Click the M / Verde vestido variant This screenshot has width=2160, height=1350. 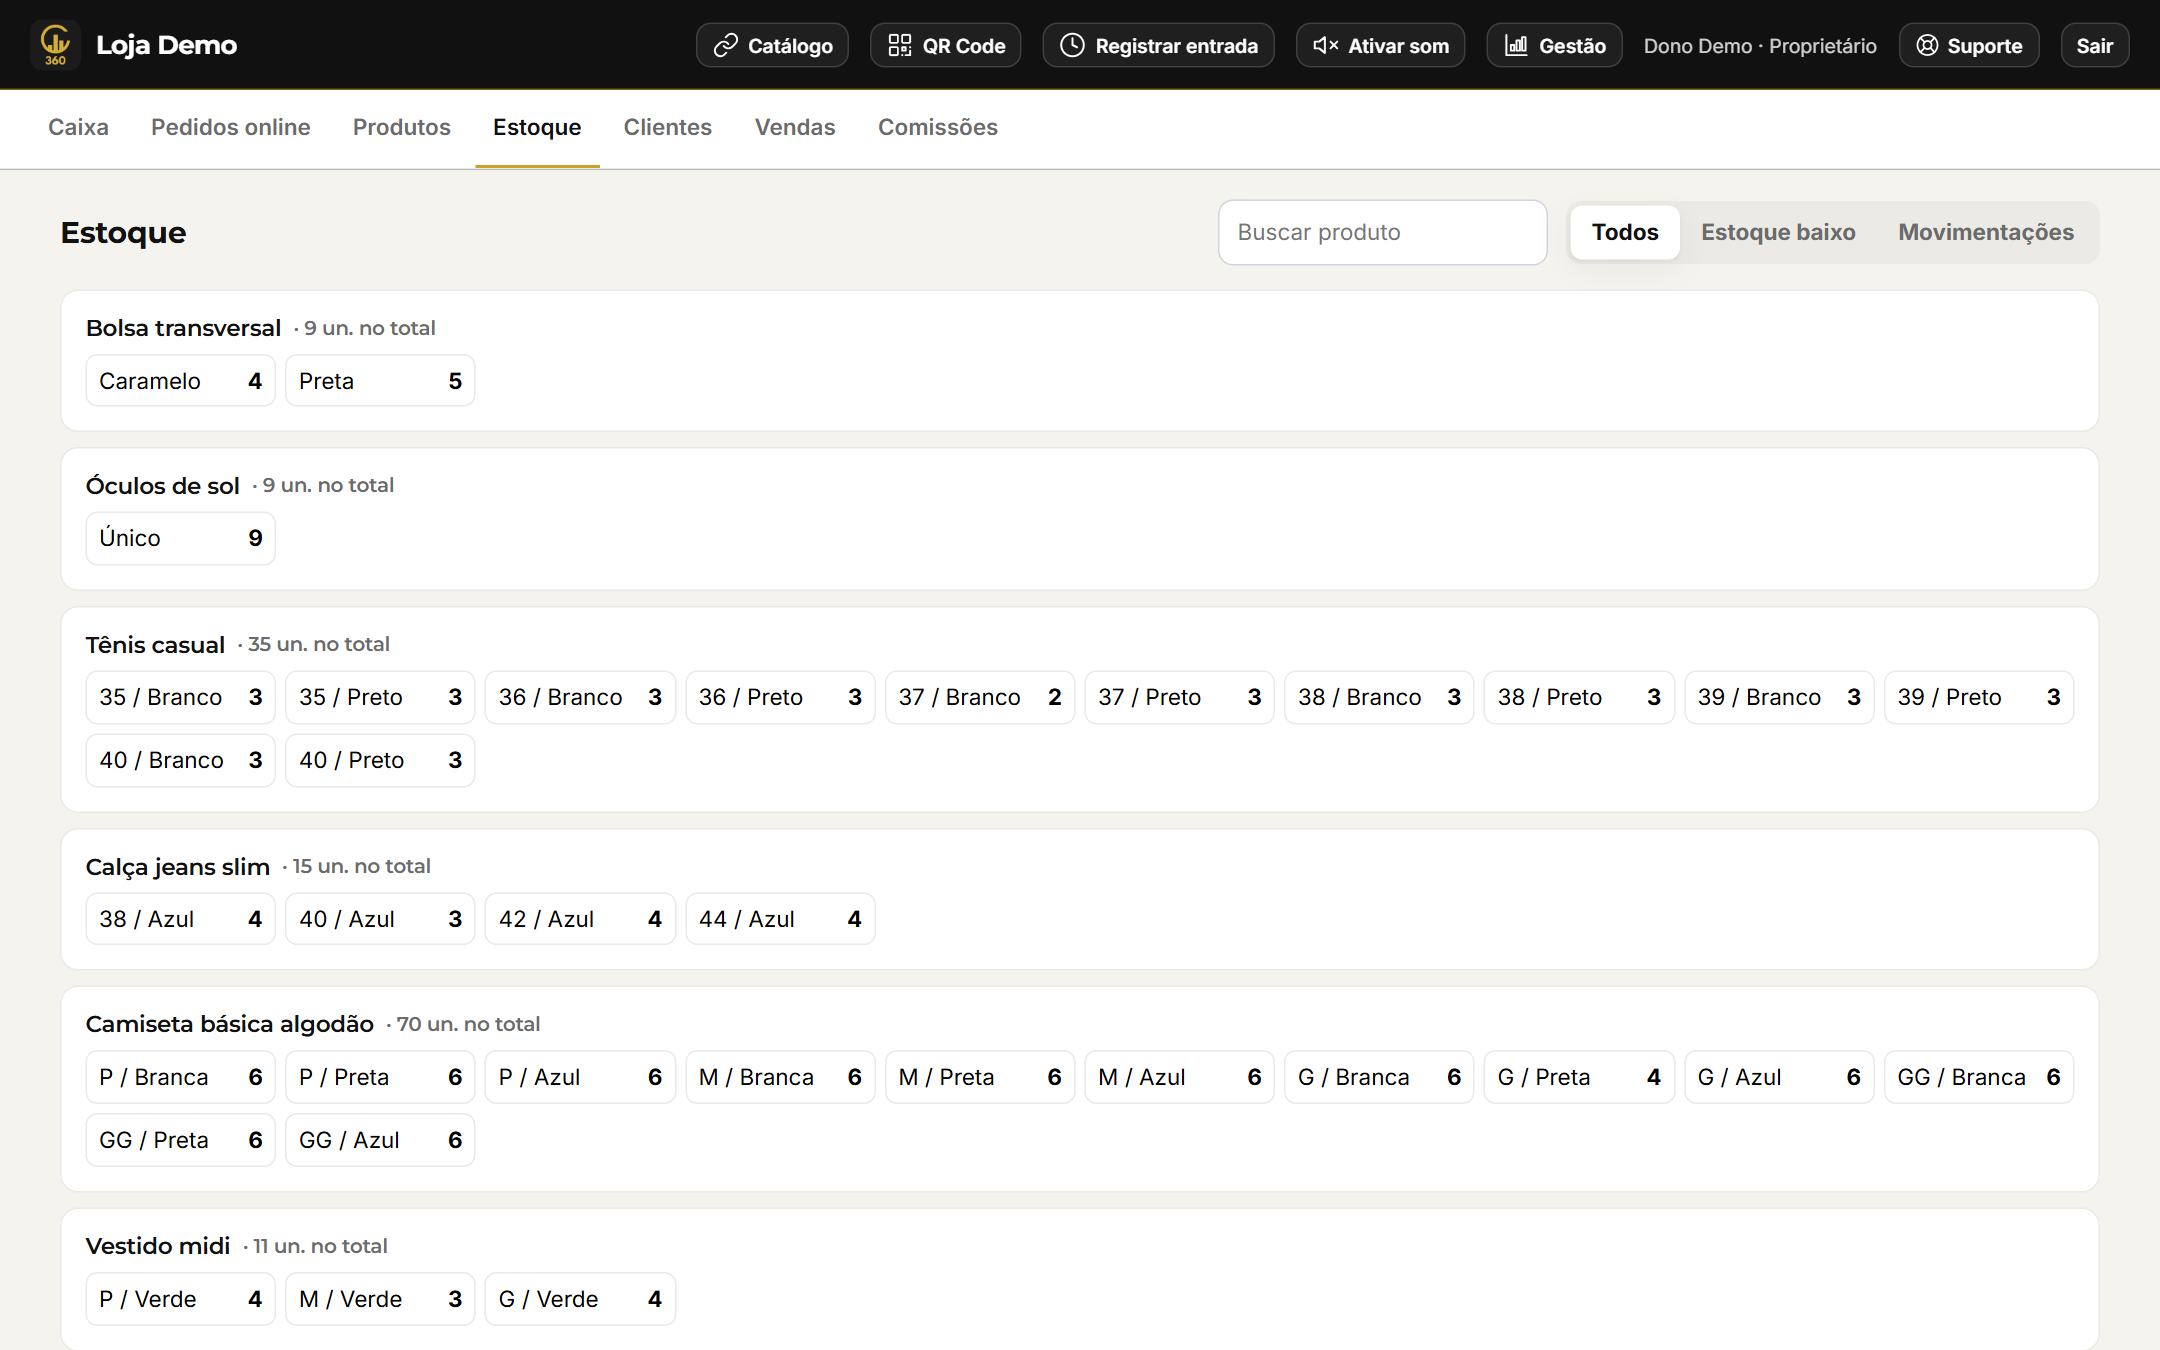click(380, 1299)
